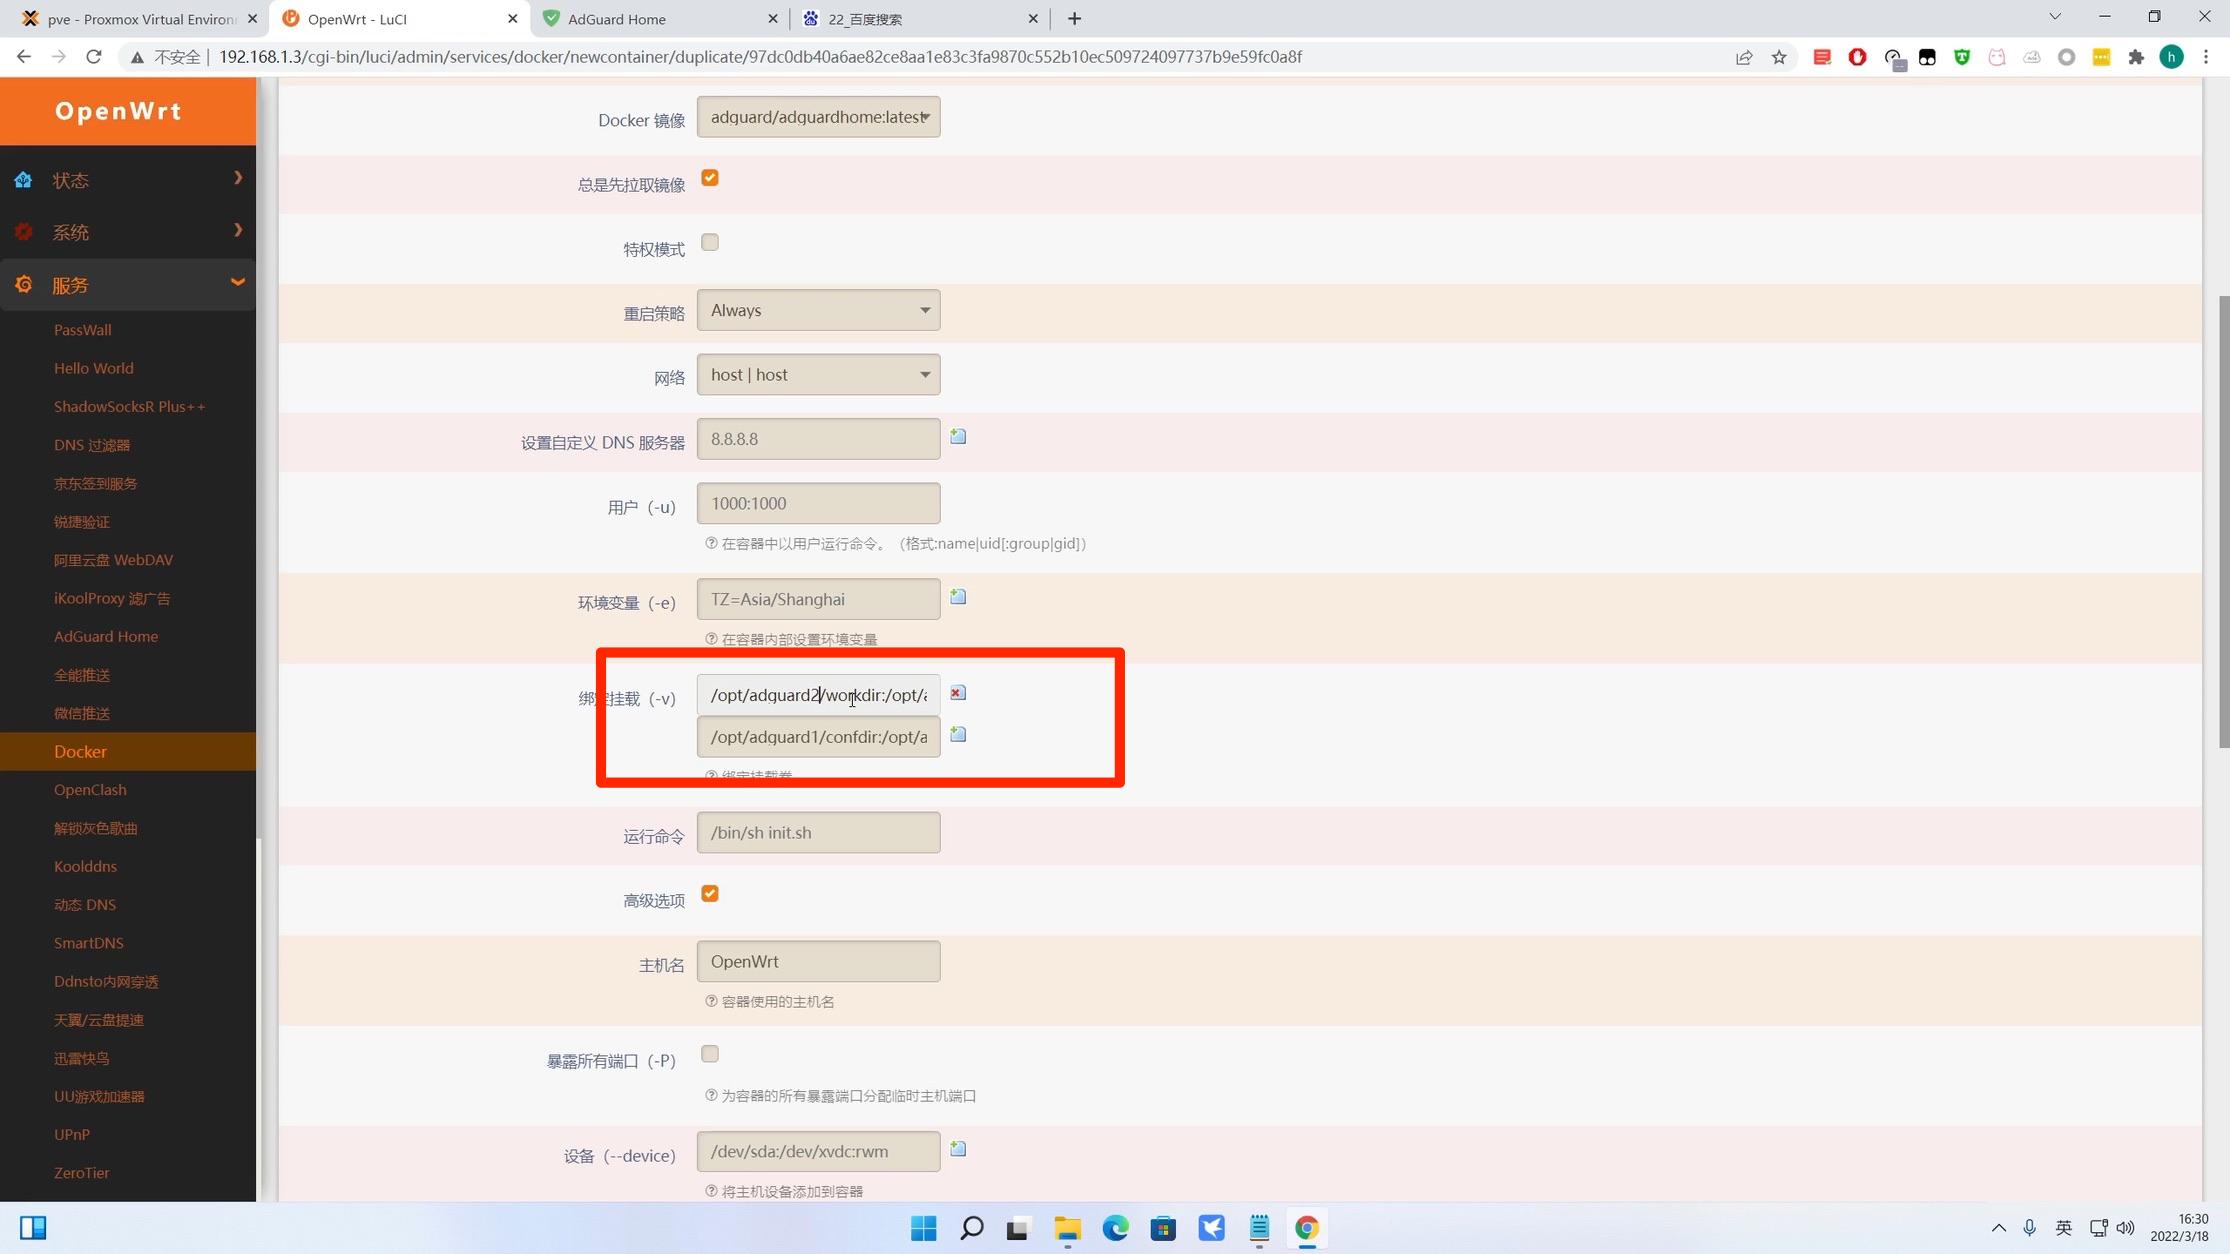This screenshot has width=2230, height=1254.
Task: Uncheck 总是先拉取镜像
Action: click(709, 177)
